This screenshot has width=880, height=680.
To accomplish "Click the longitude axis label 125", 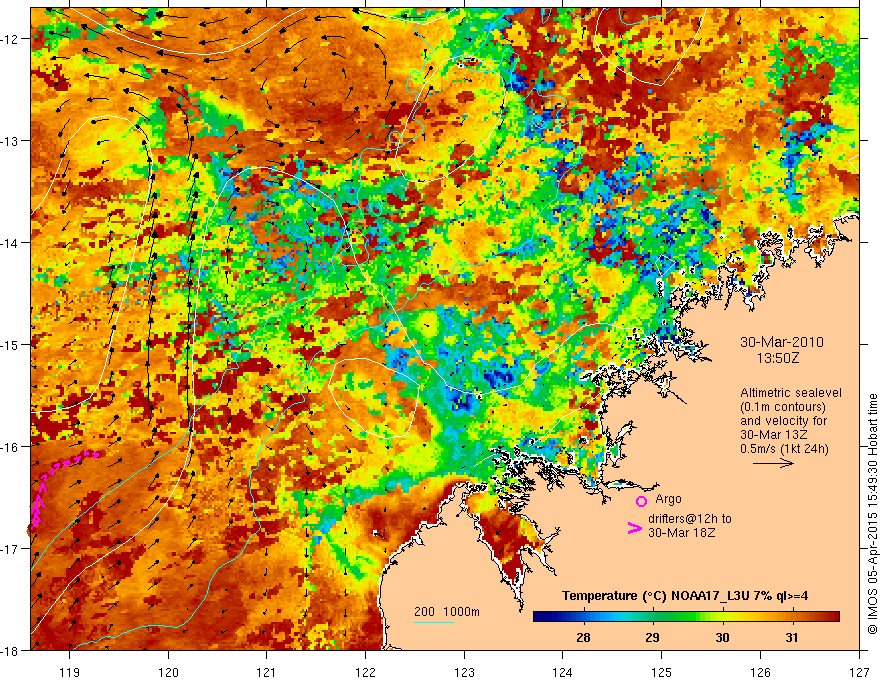I will (662, 672).
